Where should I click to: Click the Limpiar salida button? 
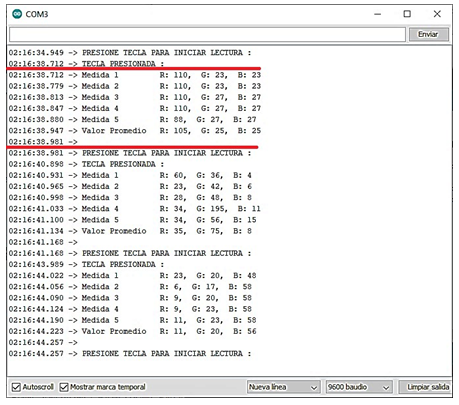point(428,387)
